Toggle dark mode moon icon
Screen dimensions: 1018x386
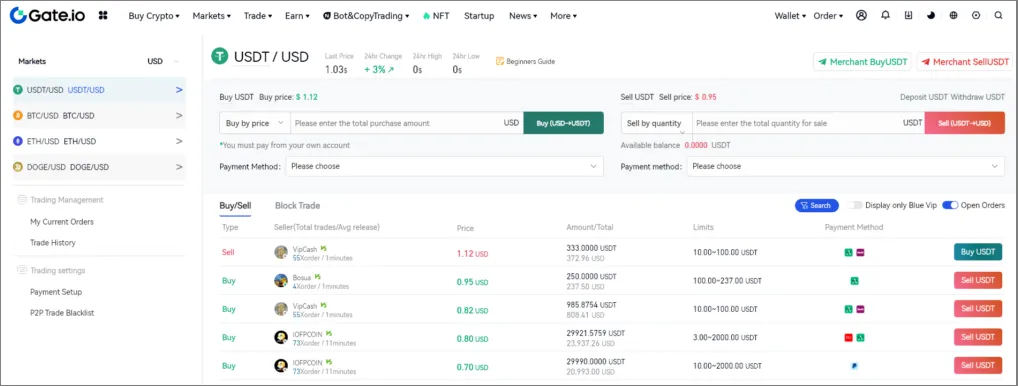[931, 16]
